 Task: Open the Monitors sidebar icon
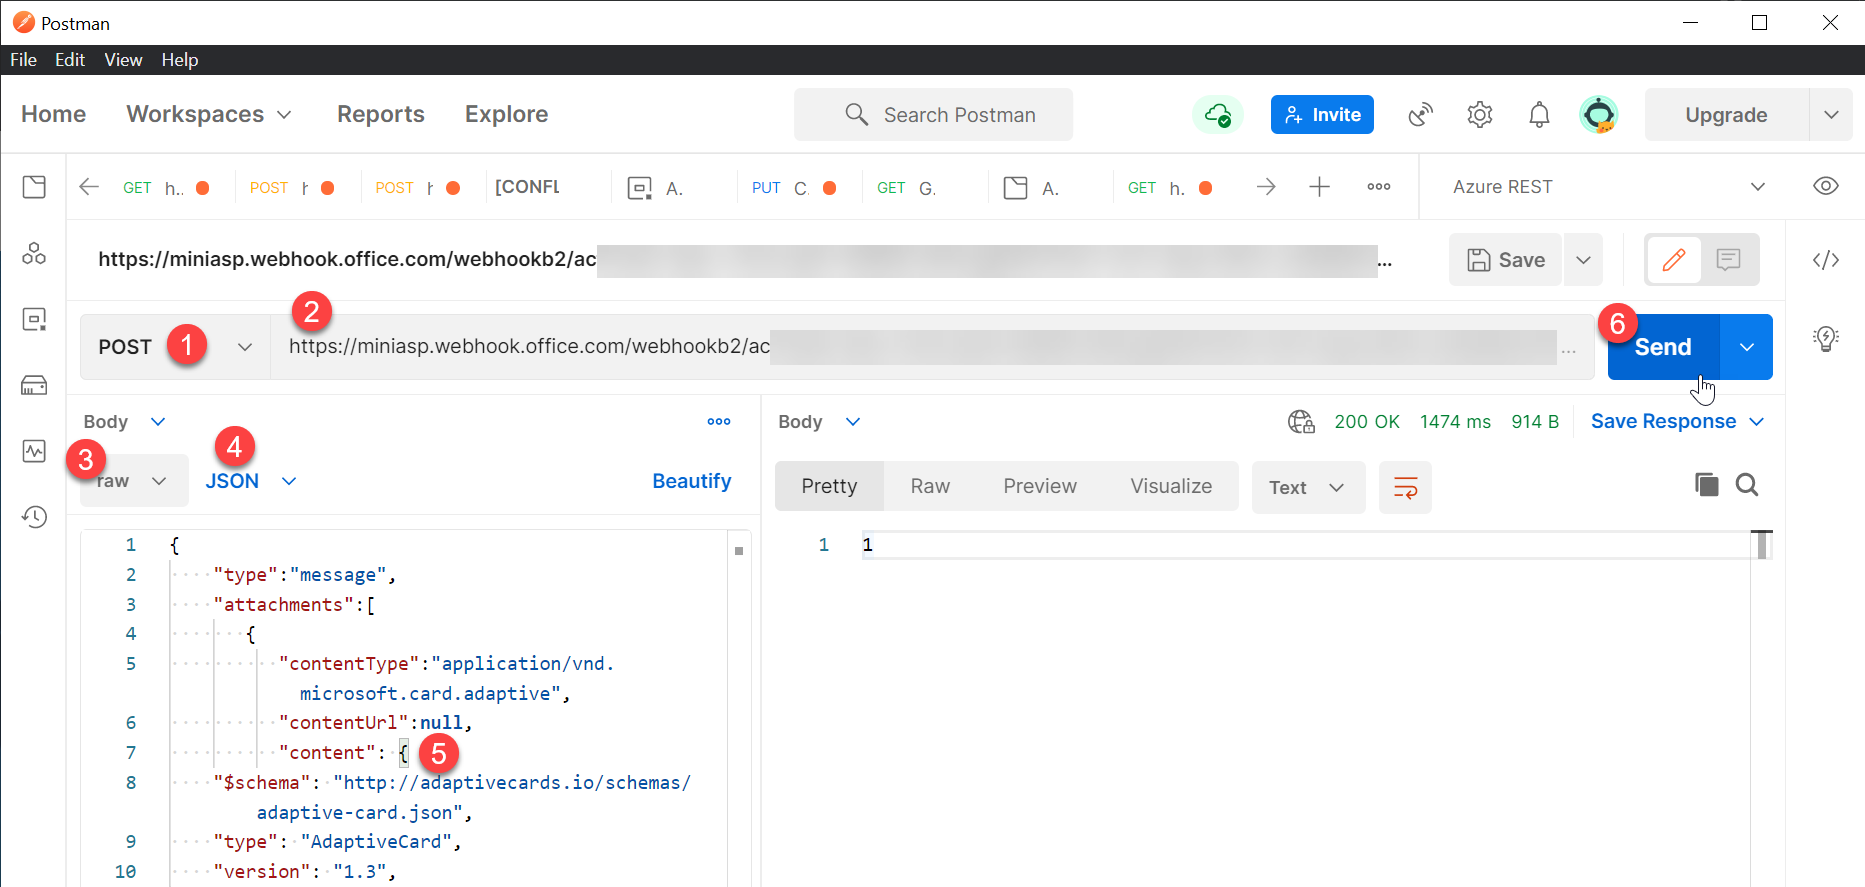[x=34, y=451]
